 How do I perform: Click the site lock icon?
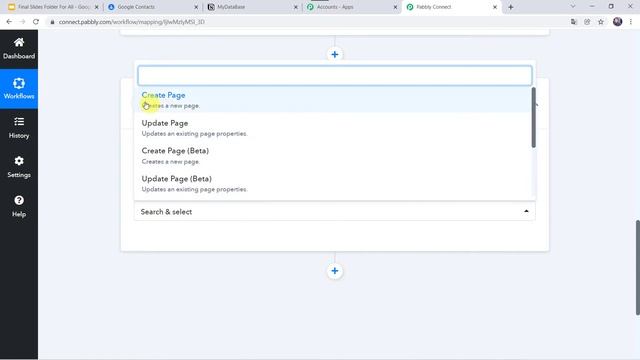52,22
